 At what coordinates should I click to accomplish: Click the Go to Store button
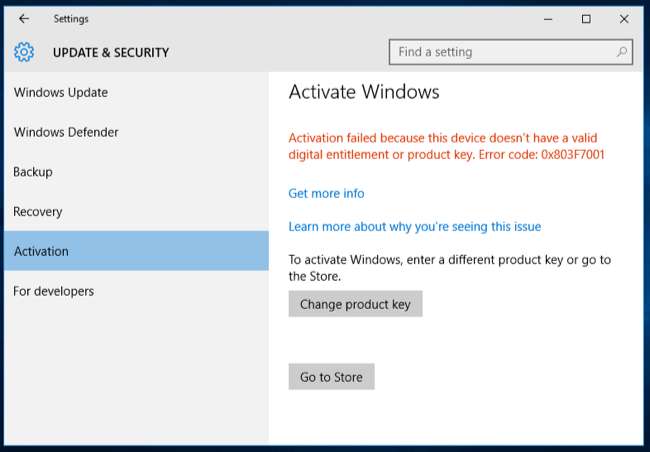(331, 377)
